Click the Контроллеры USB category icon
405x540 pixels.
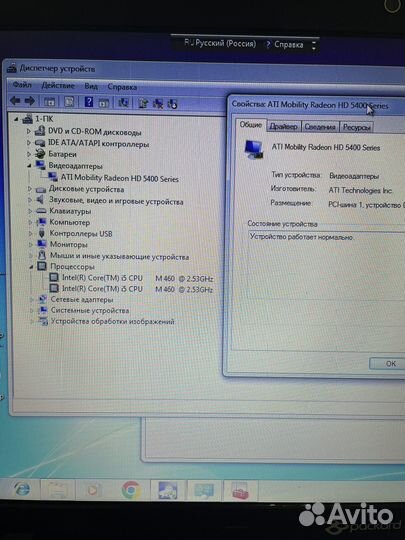pyautogui.click(x=42, y=233)
